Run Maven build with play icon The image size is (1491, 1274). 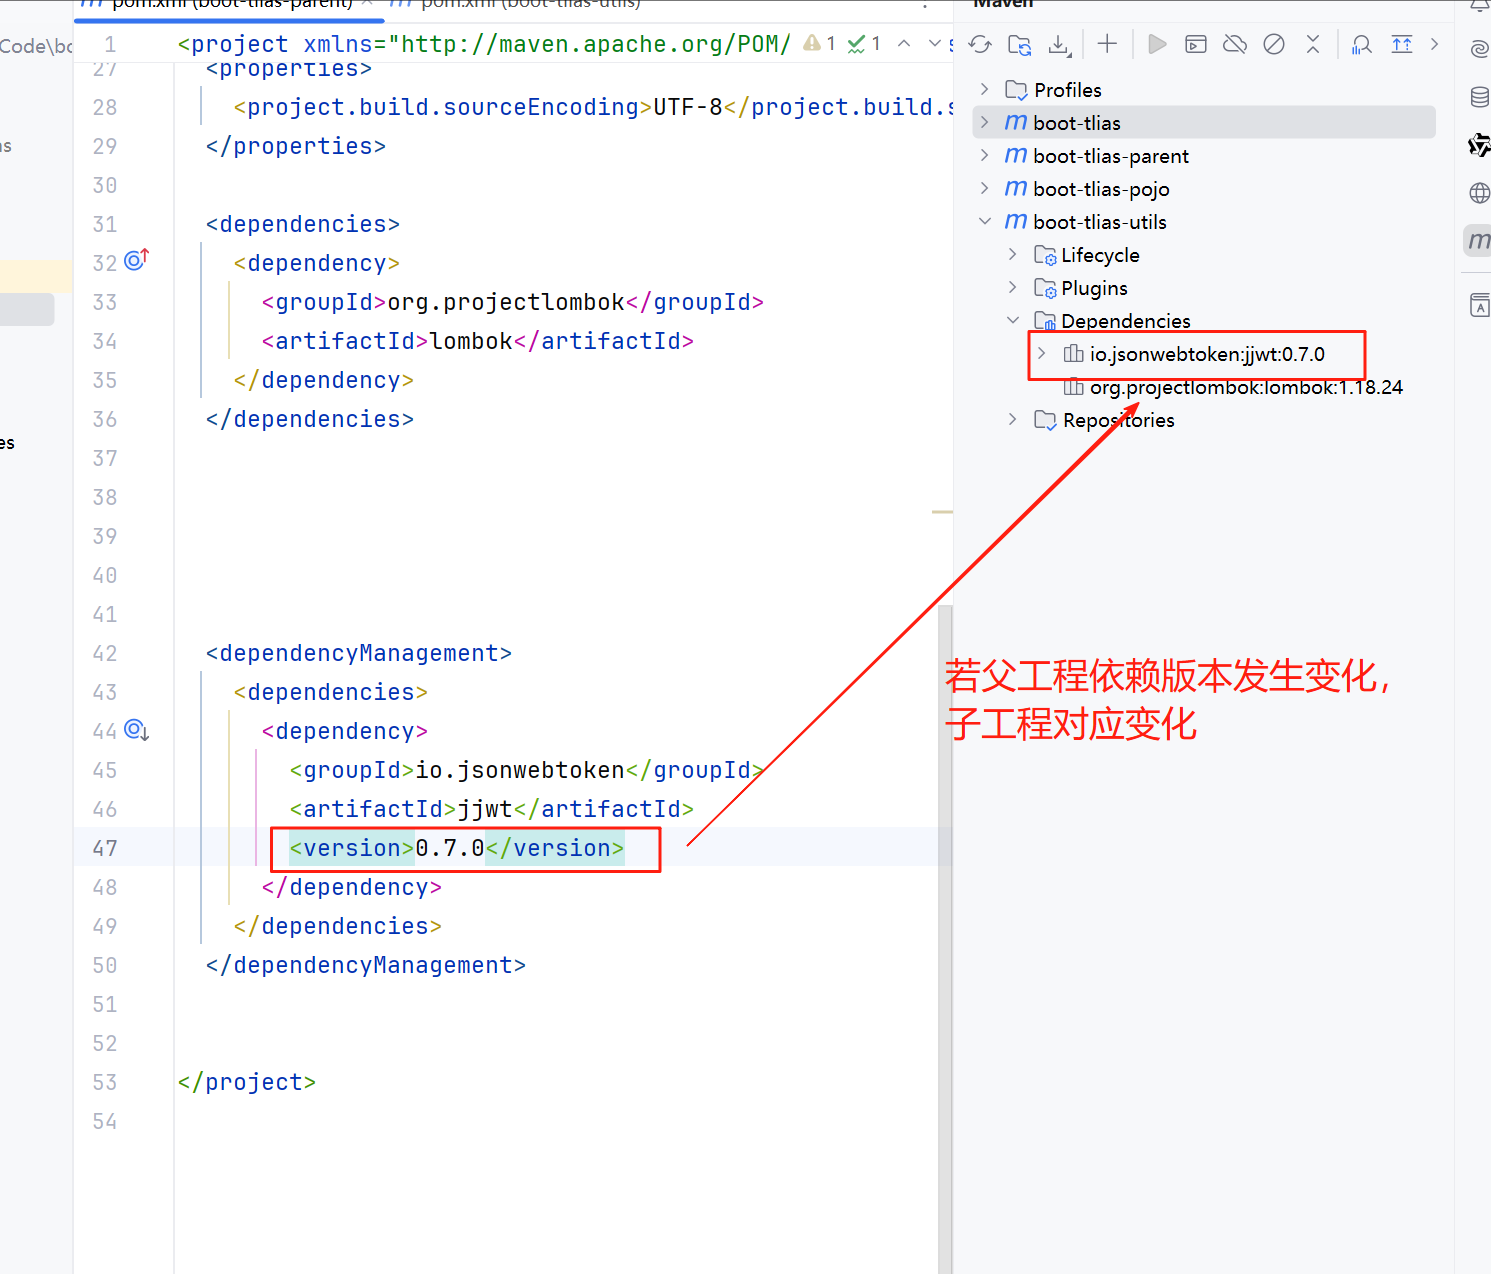[1157, 44]
